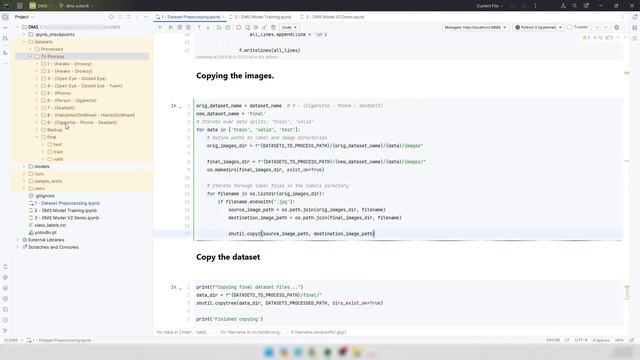Select Scratches and Consoles node

click(53, 247)
